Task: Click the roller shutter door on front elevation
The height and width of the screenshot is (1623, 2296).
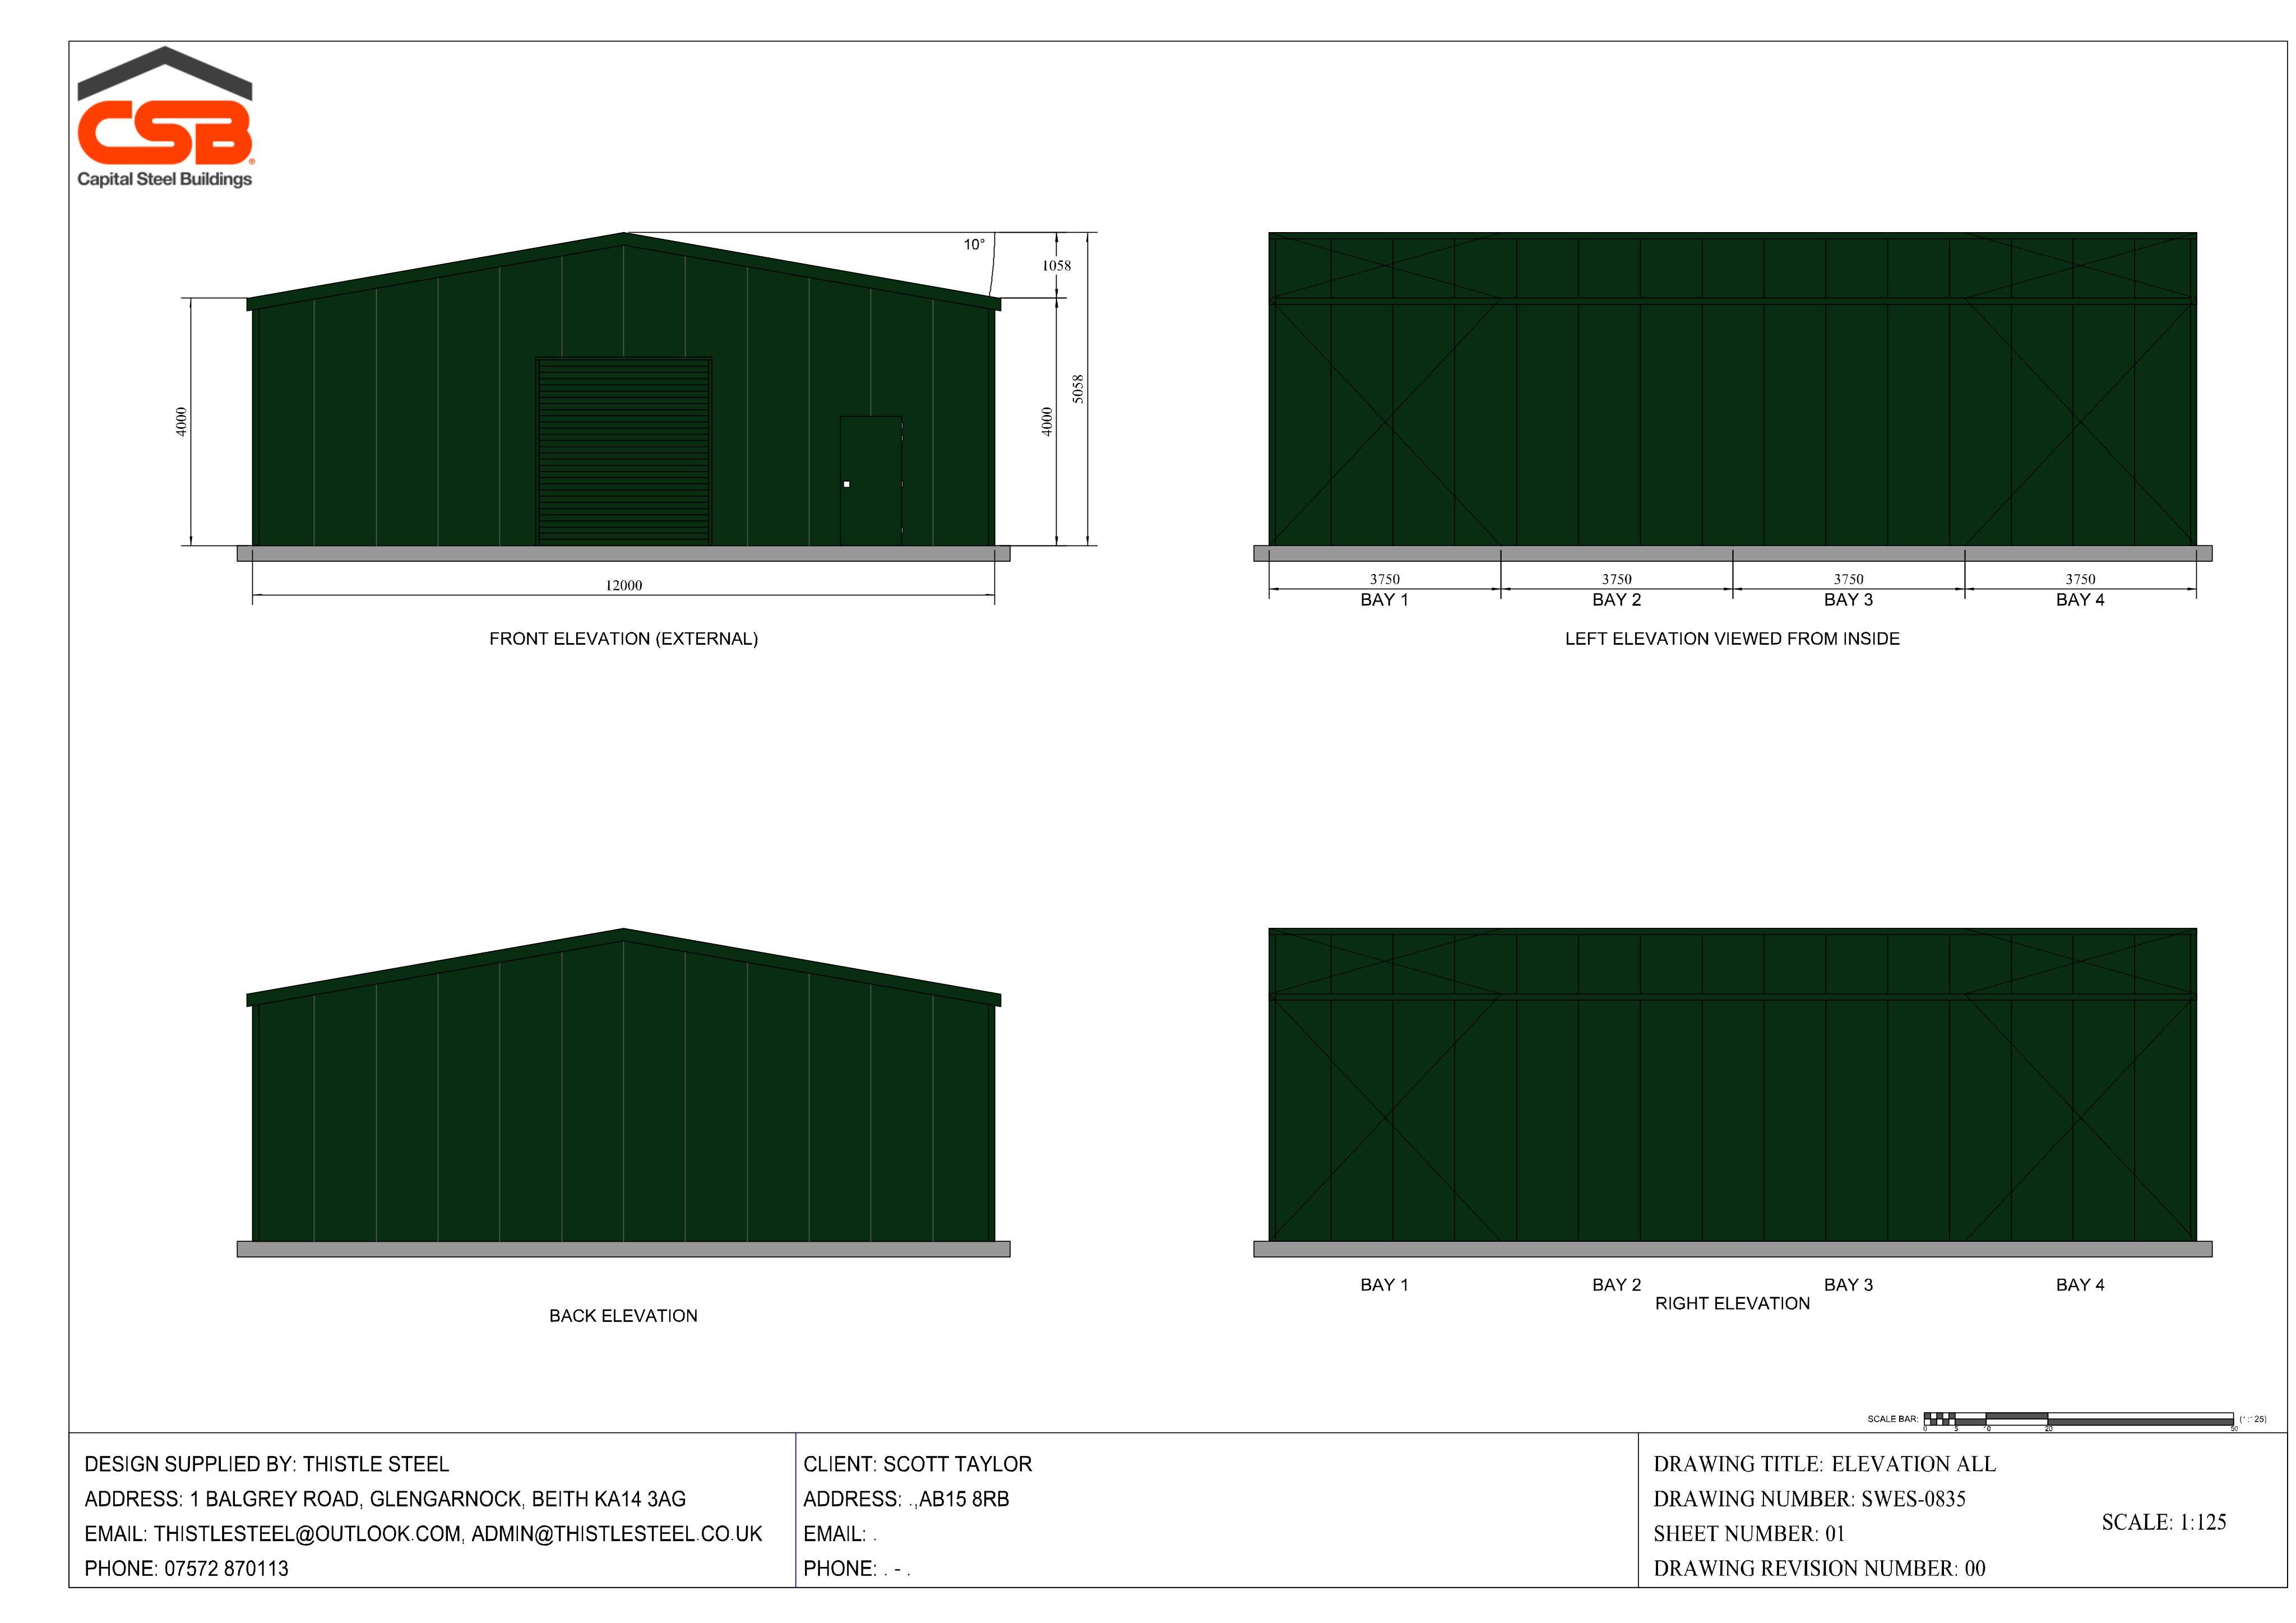Action: (624, 451)
